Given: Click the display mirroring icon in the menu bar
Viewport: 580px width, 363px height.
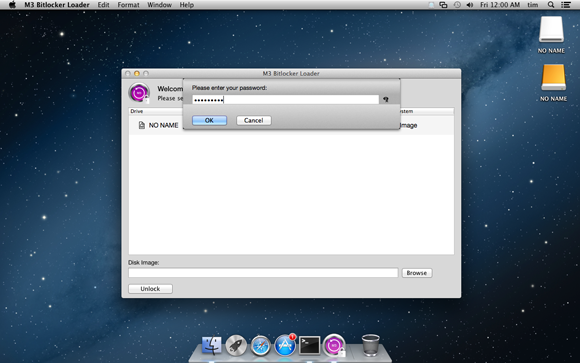Looking at the screenshot, I should point(443,5).
